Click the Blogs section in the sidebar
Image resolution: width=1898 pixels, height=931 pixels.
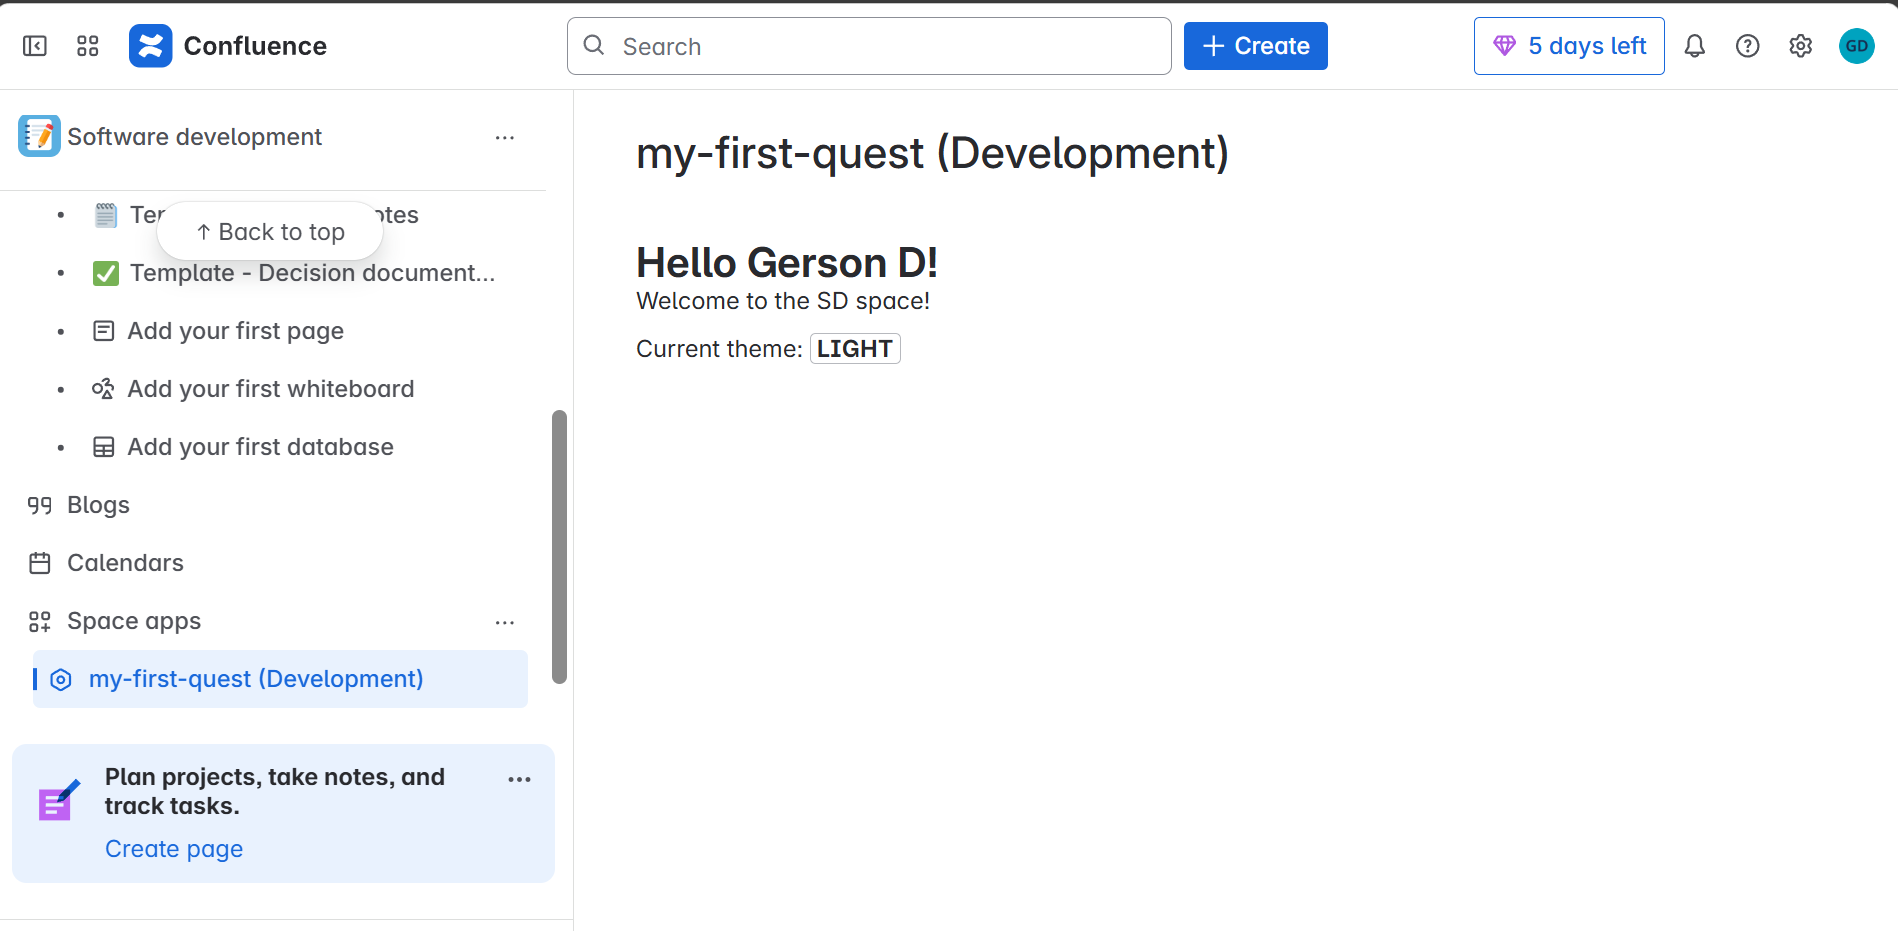[x=97, y=505]
